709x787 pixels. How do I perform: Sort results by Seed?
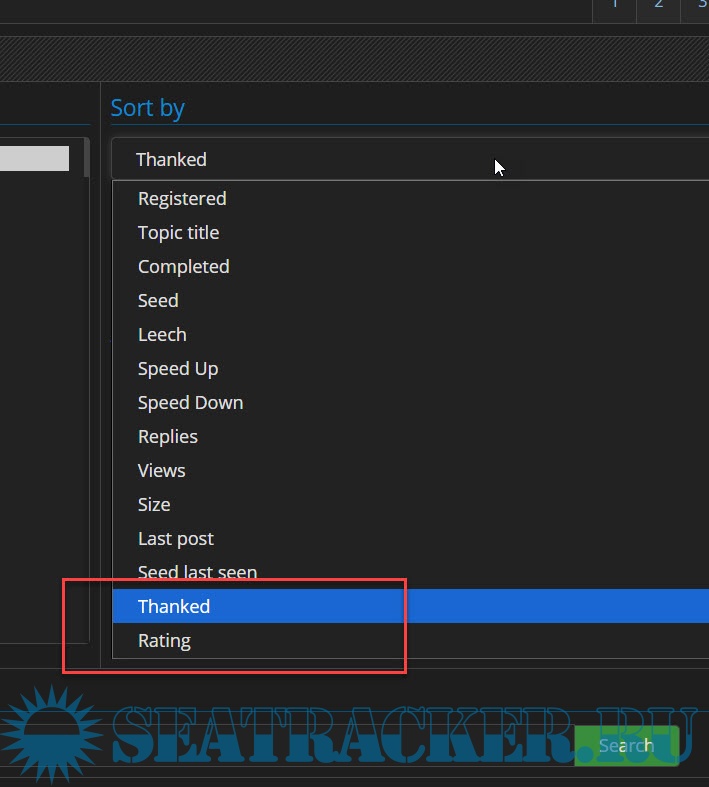click(x=158, y=301)
